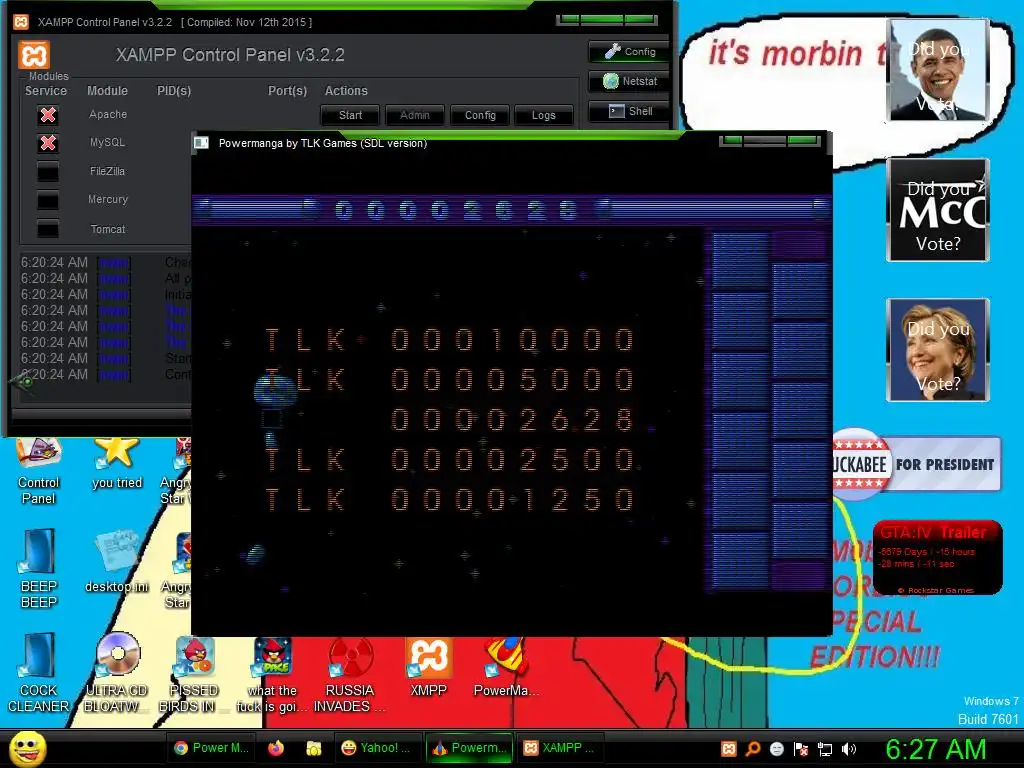The image size is (1024, 768).
Task: Open the XAMPP Shell
Action: tap(629, 111)
